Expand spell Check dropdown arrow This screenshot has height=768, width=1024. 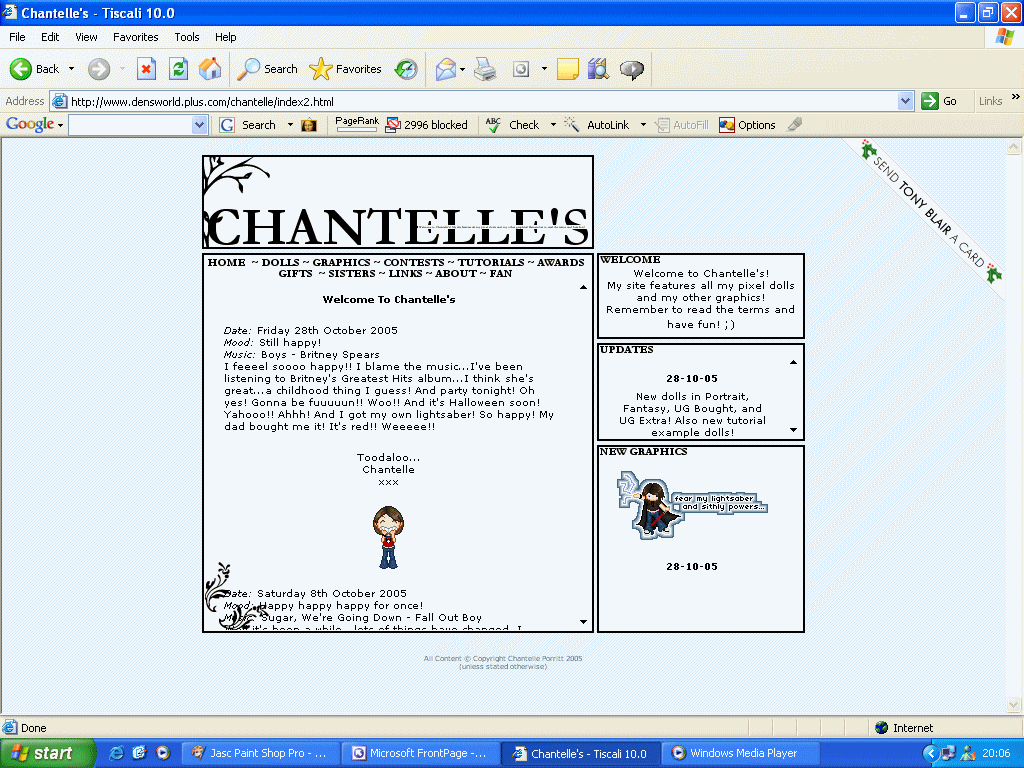tap(553, 125)
